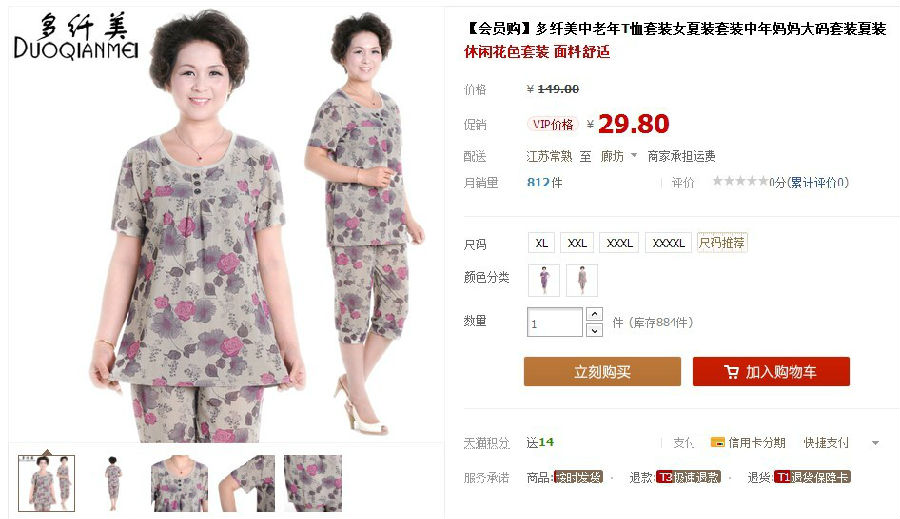
Task: Click the 按时发货 service badge
Action: [578, 477]
